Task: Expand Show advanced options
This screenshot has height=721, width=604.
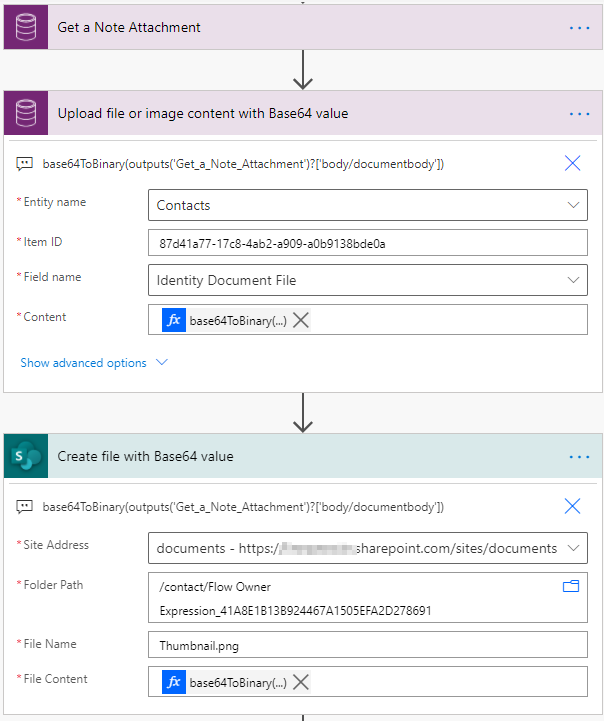Action: coord(94,363)
